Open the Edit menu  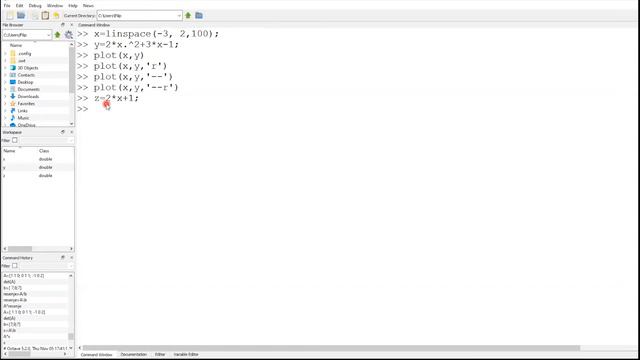coord(20,6)
